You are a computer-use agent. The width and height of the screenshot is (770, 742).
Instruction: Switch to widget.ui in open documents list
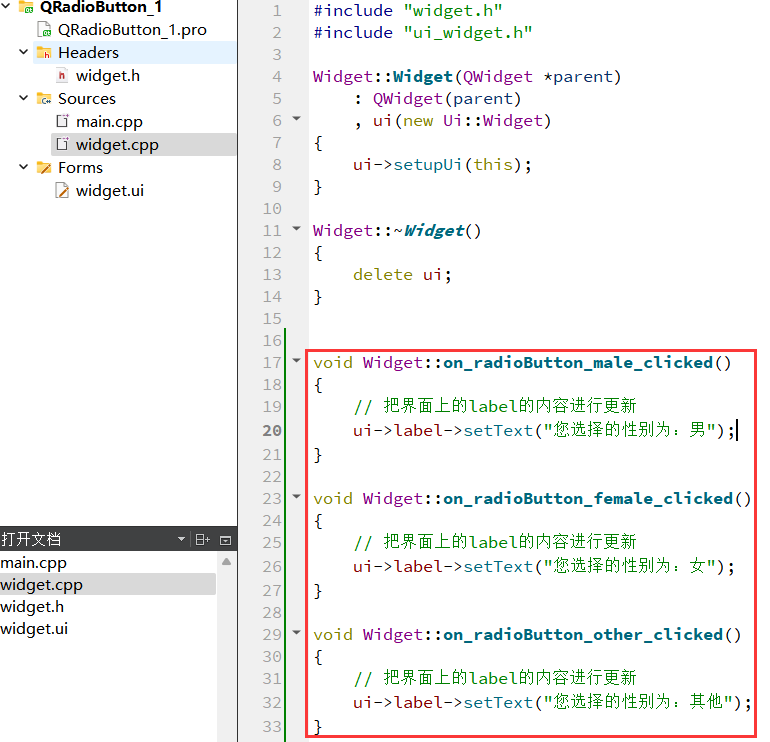click(34, 629)
